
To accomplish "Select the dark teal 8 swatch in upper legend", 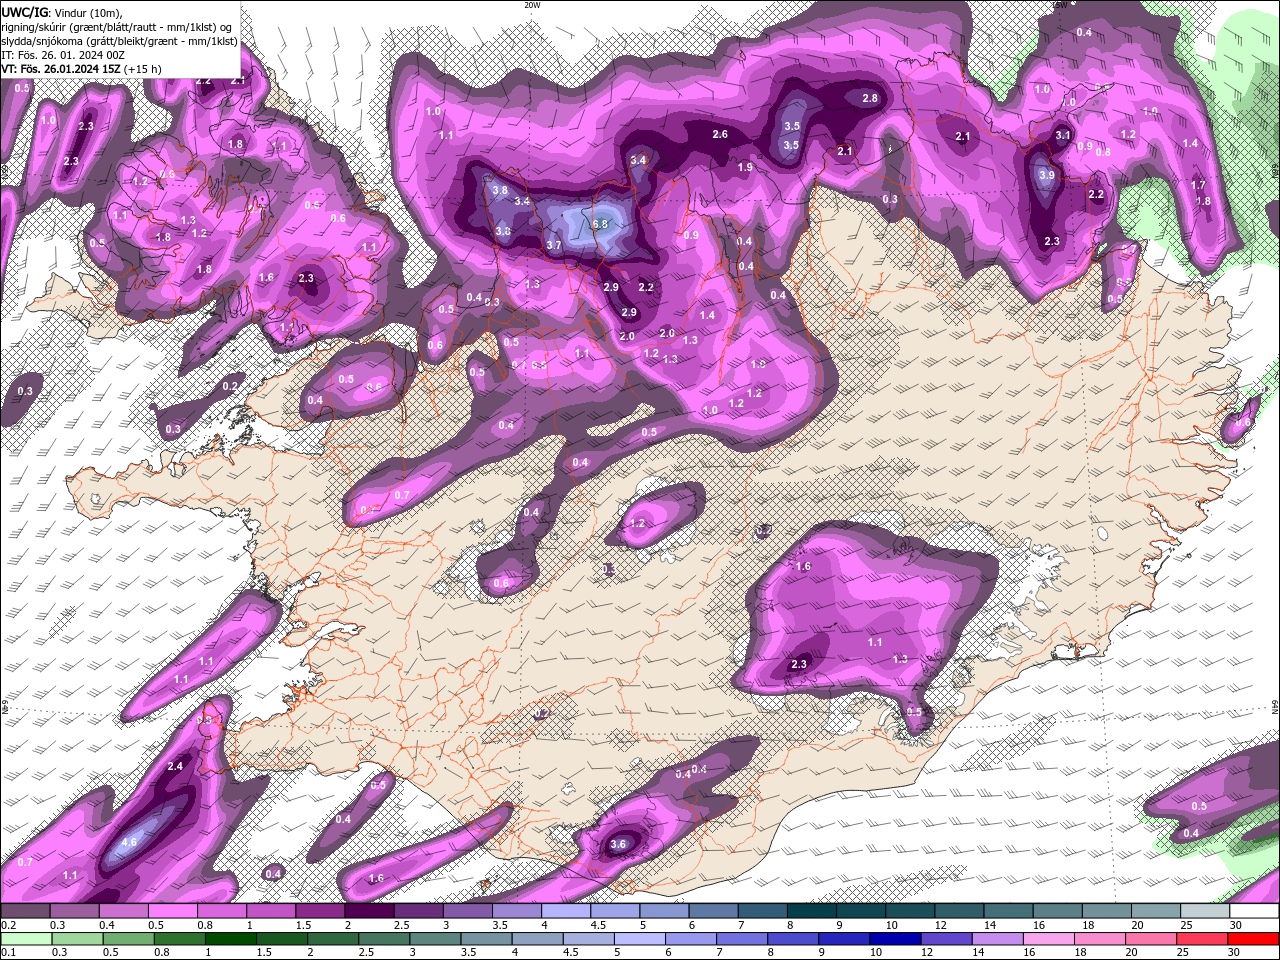I will (x=810, y=911).
